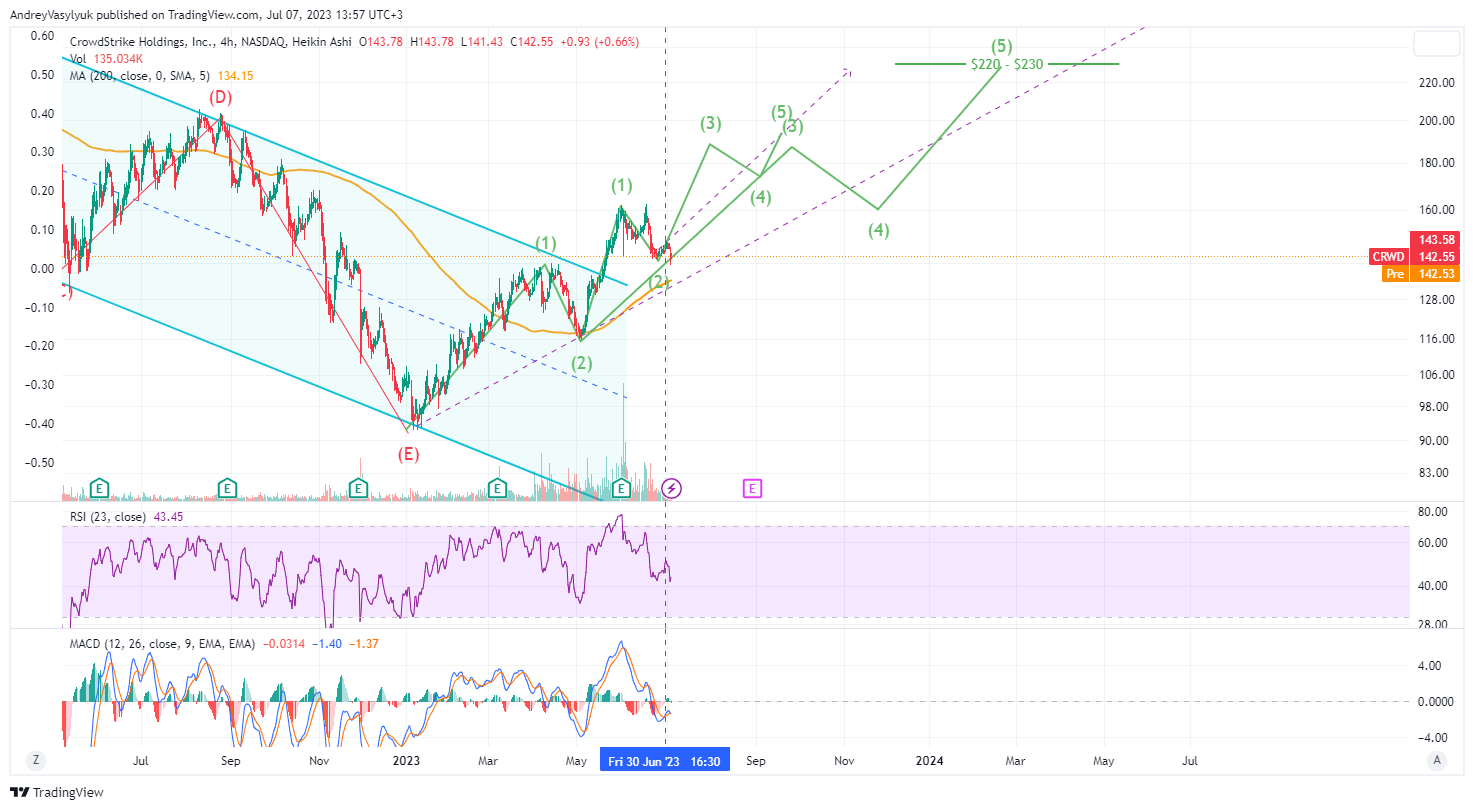Click the 180.00 price axis value
Image resolution: width=1474 pixels, height=810 pixels.
click(x=1436, y=163)
